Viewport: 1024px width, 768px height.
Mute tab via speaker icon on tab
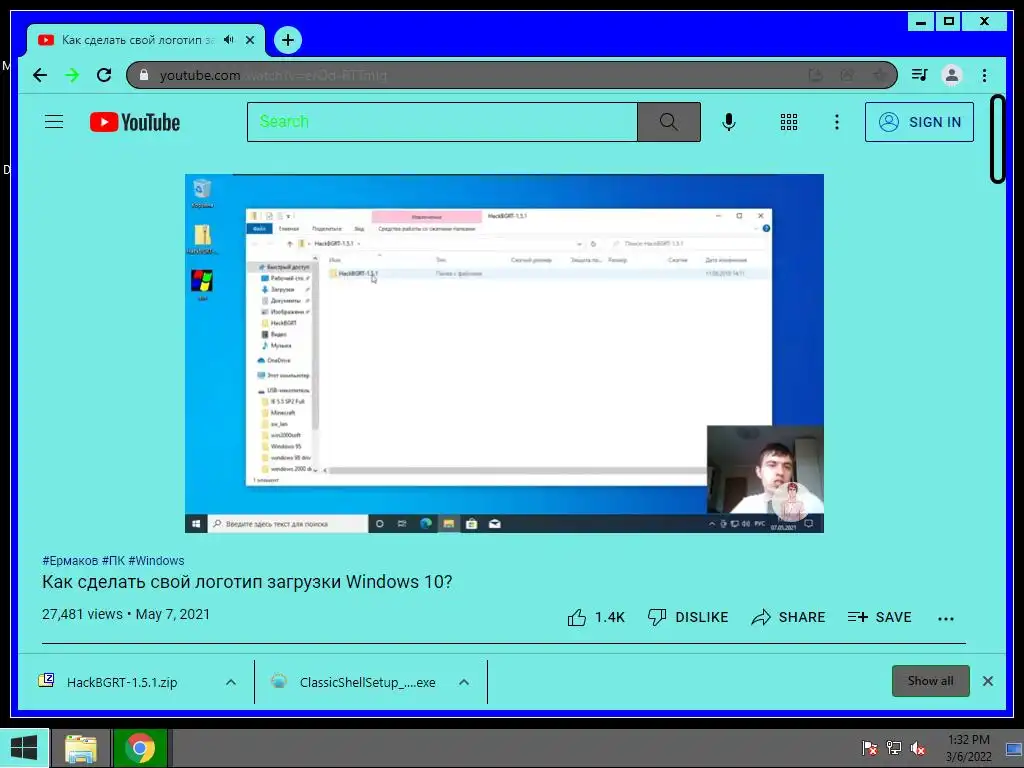pyautogui.click(x=229, y=40)
